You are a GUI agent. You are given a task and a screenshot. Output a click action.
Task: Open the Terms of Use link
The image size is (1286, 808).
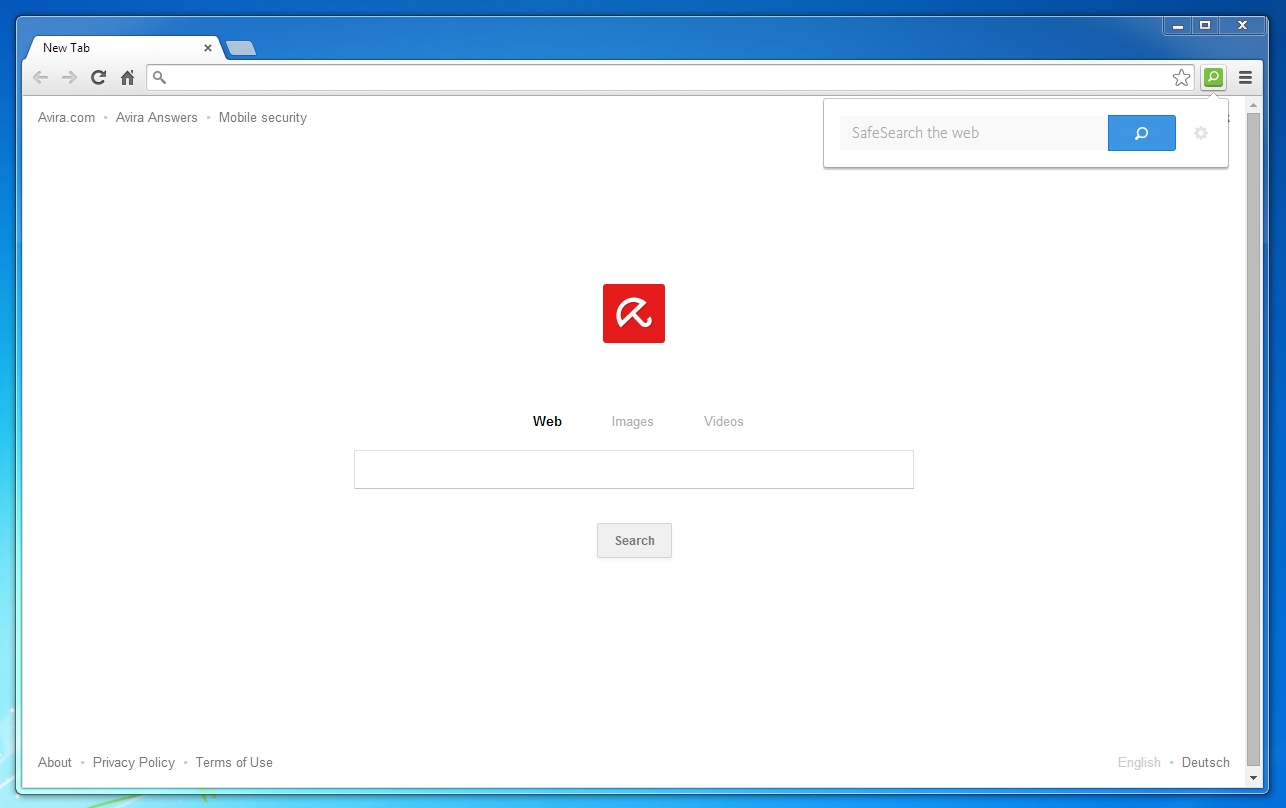pyautogui.click(x=234, y=763)
